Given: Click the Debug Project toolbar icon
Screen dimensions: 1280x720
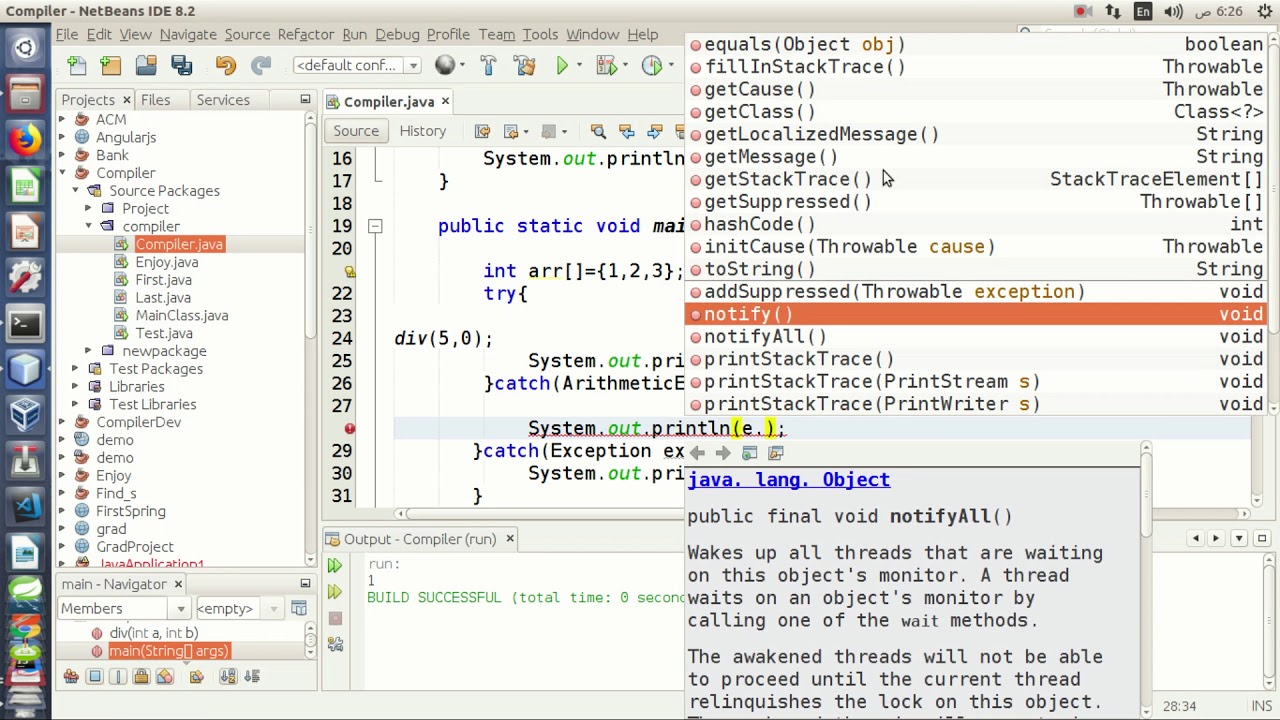Looking at the screenshot, I should (x=607, y=66).
